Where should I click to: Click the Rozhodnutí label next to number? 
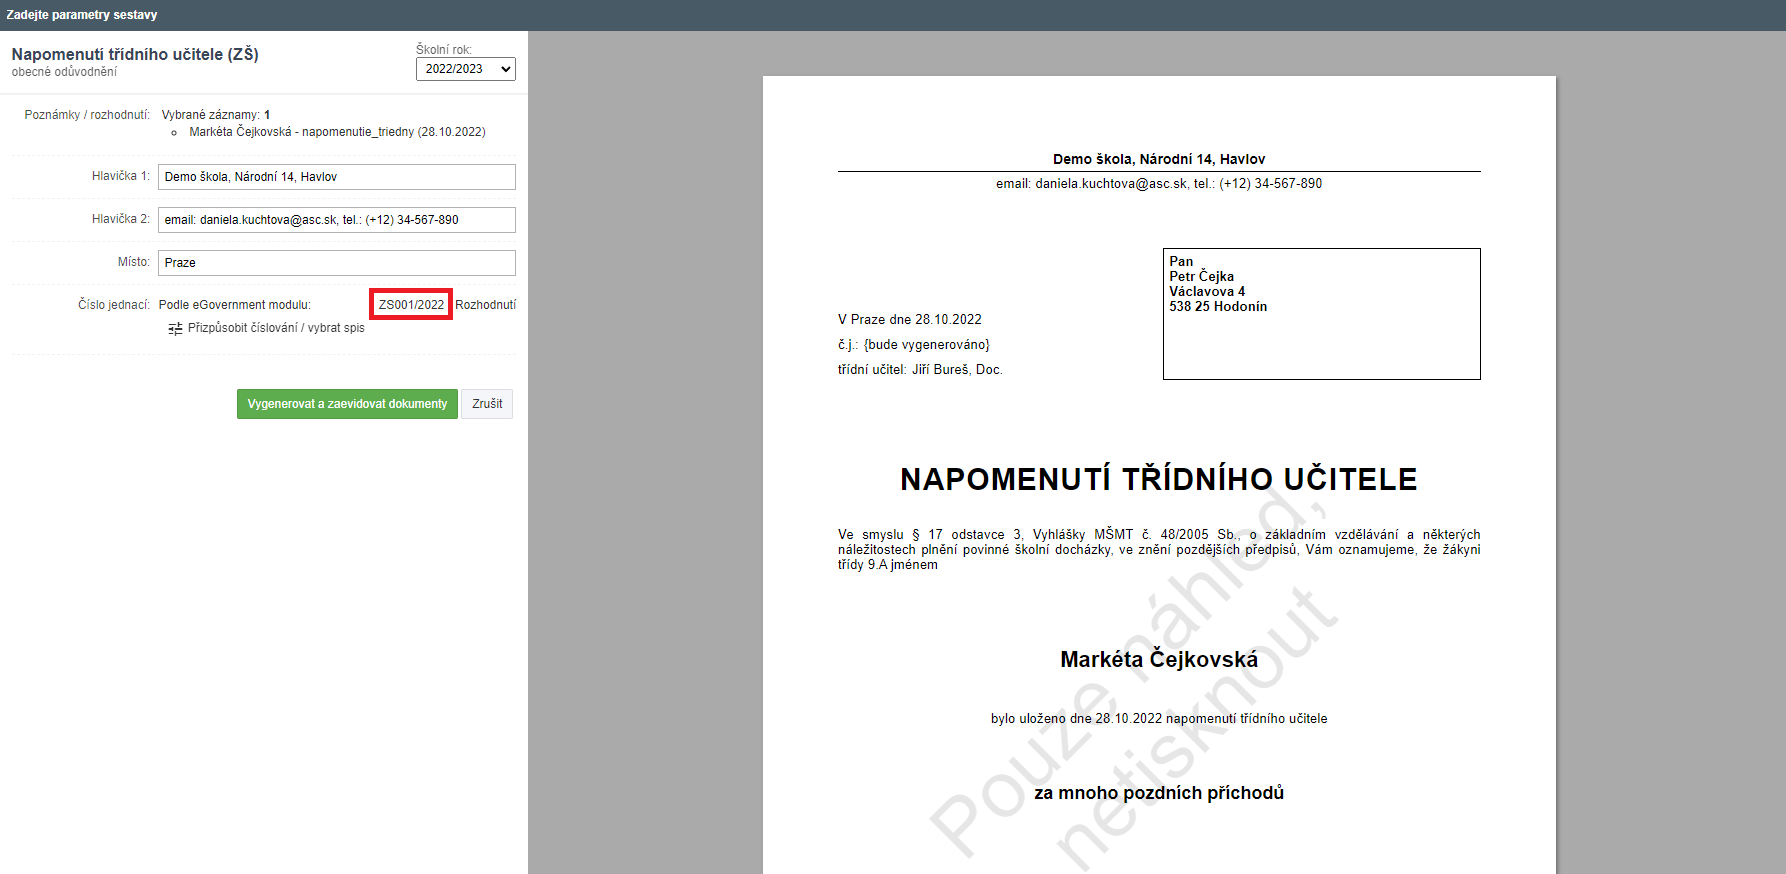click(486, 305)
